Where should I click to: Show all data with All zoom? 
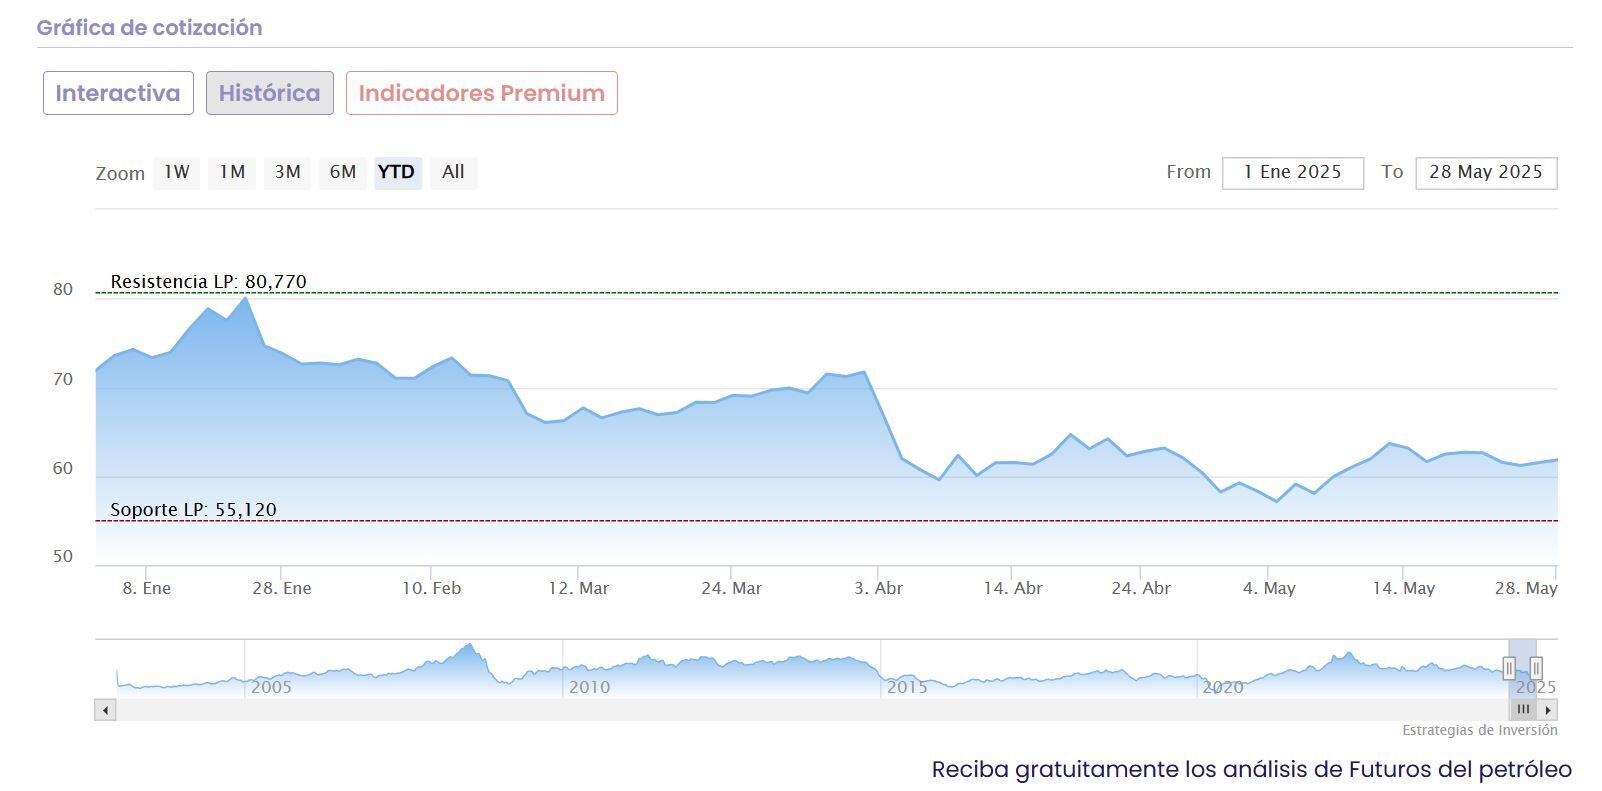coord(453,172)
